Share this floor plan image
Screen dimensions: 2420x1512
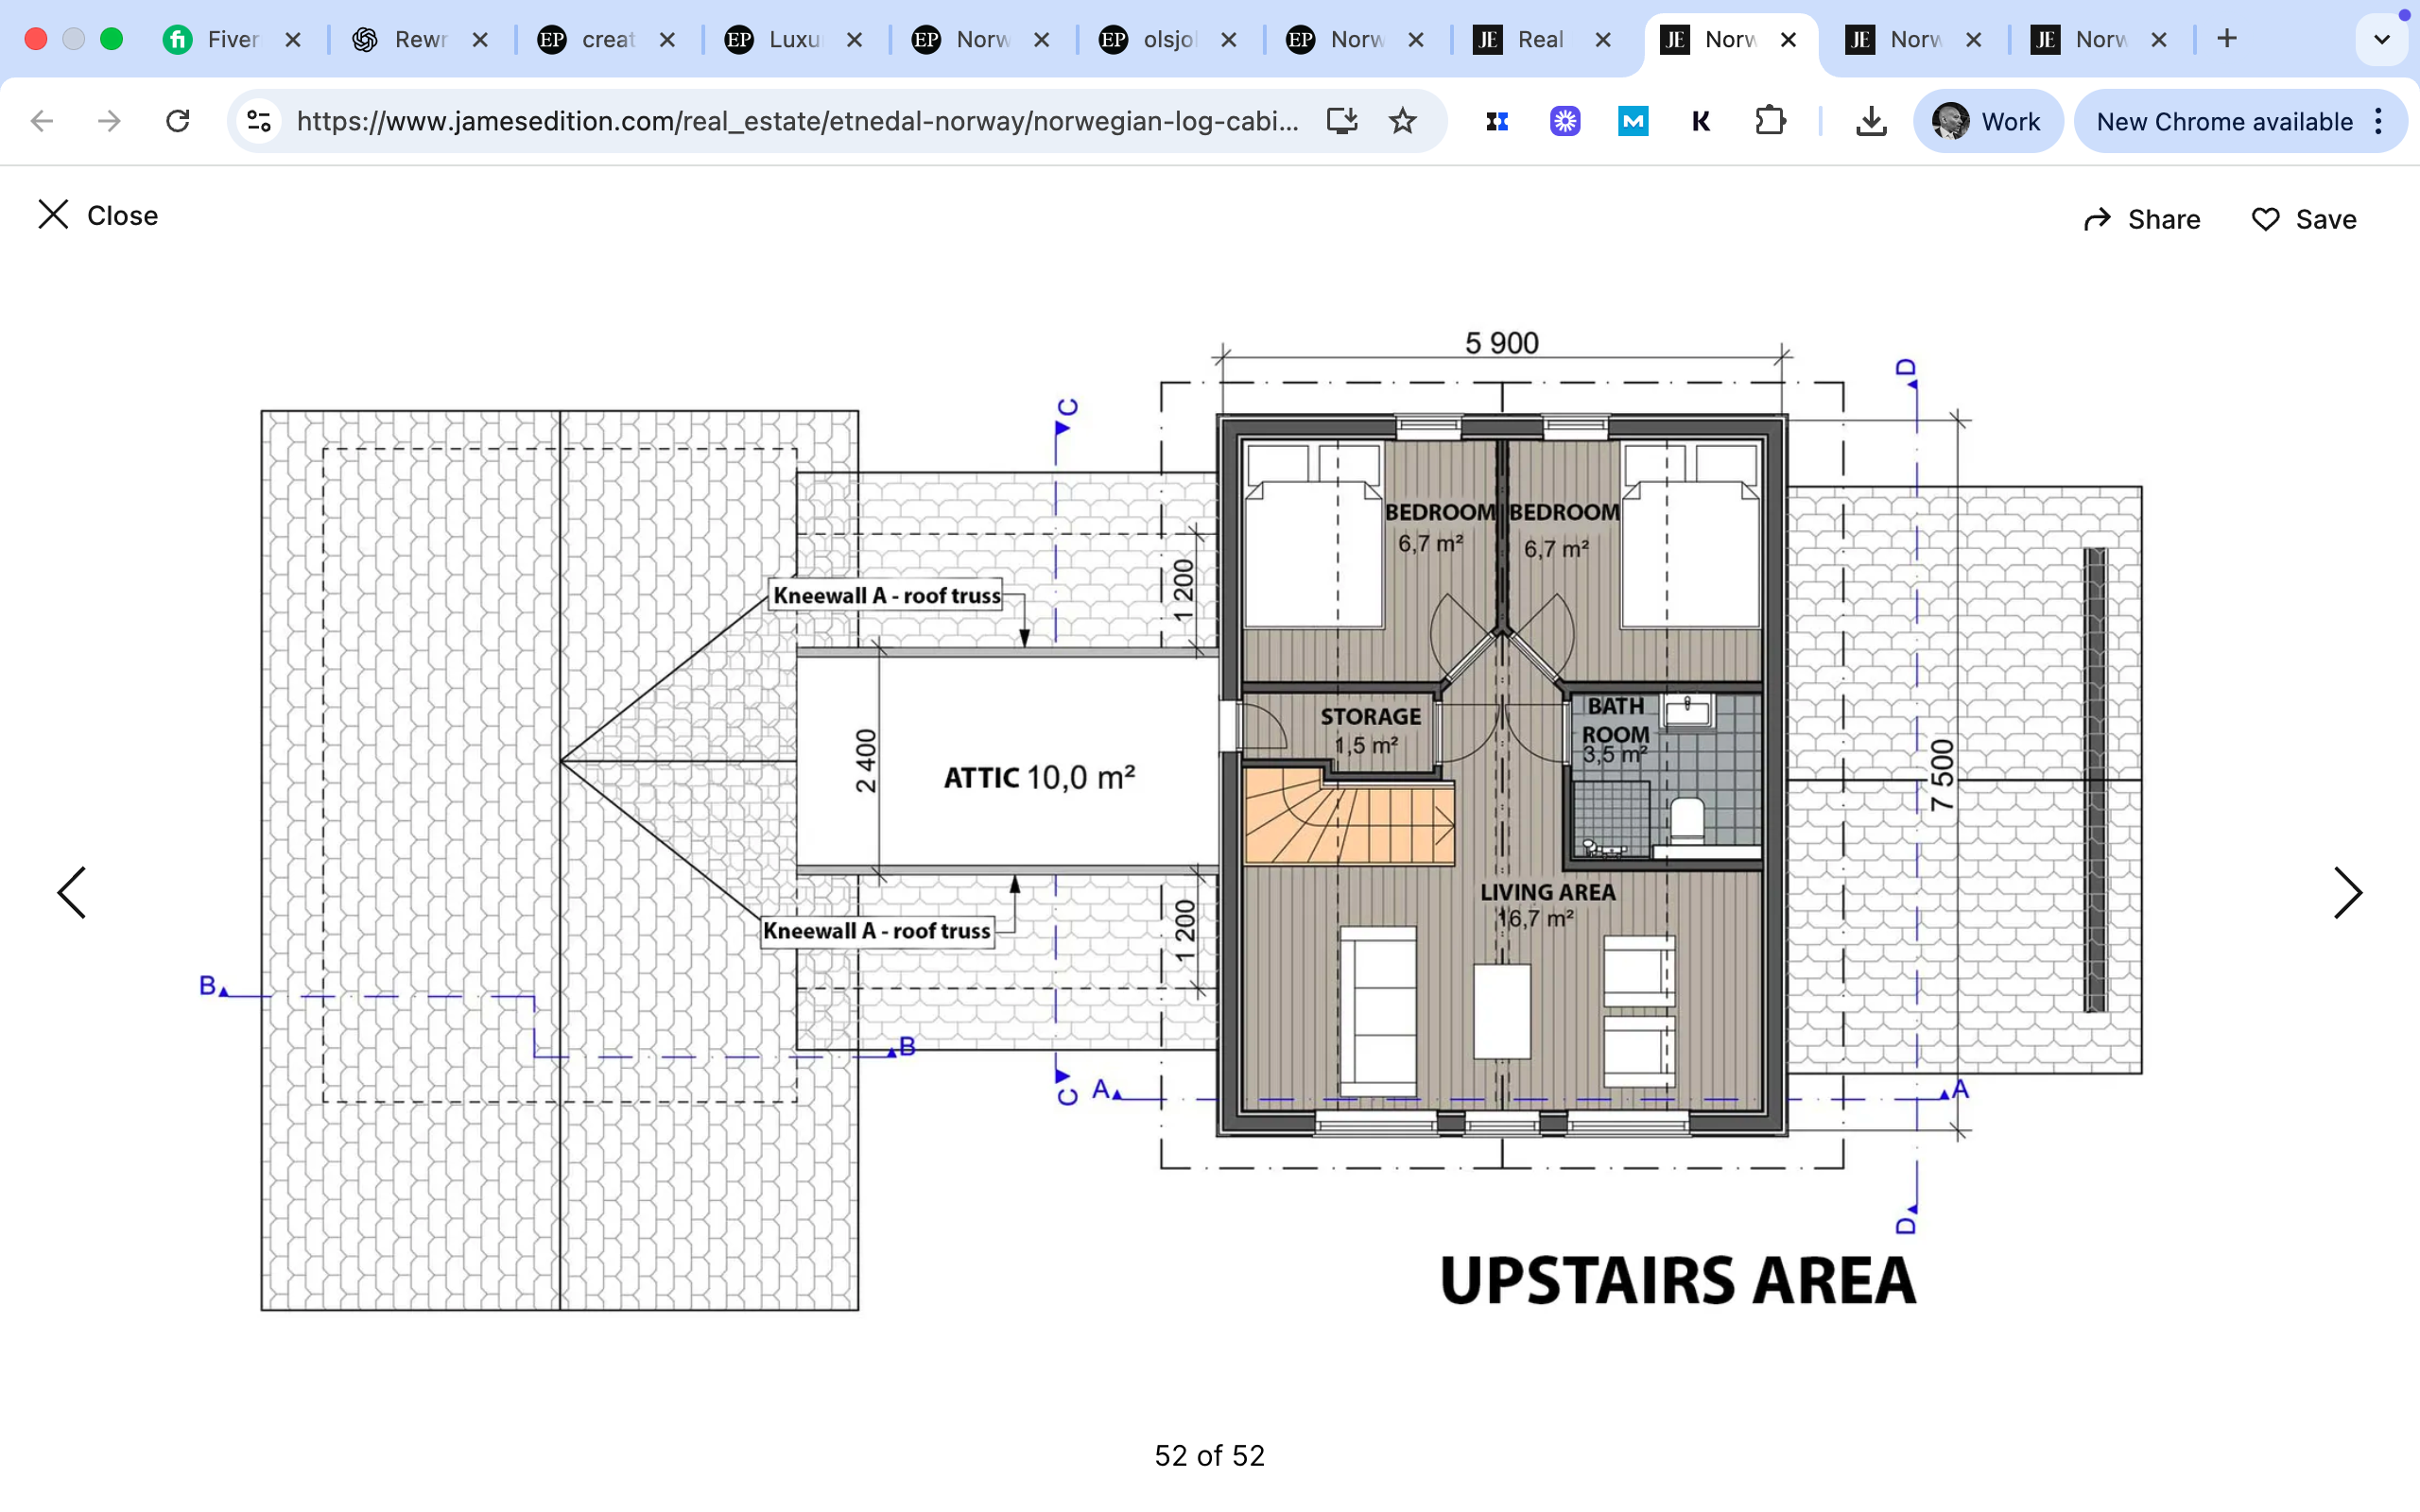click(x=2141, y=219)
